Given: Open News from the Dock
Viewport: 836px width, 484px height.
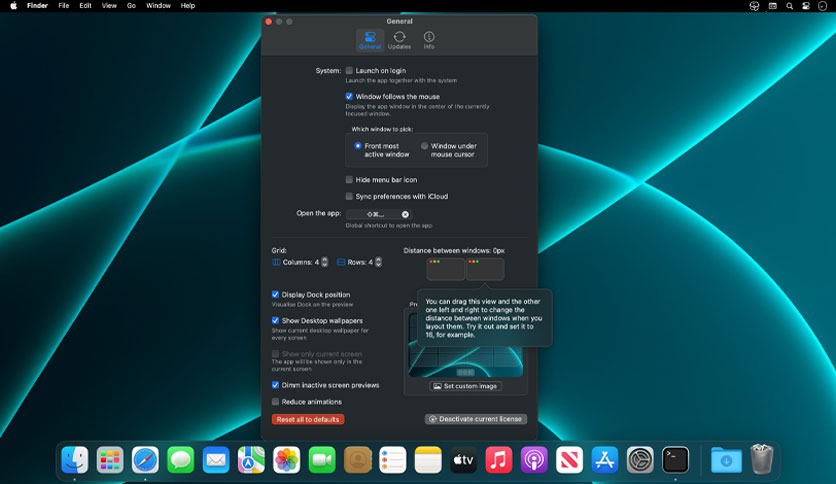Looking at the screenshot, I should [569, 459].
